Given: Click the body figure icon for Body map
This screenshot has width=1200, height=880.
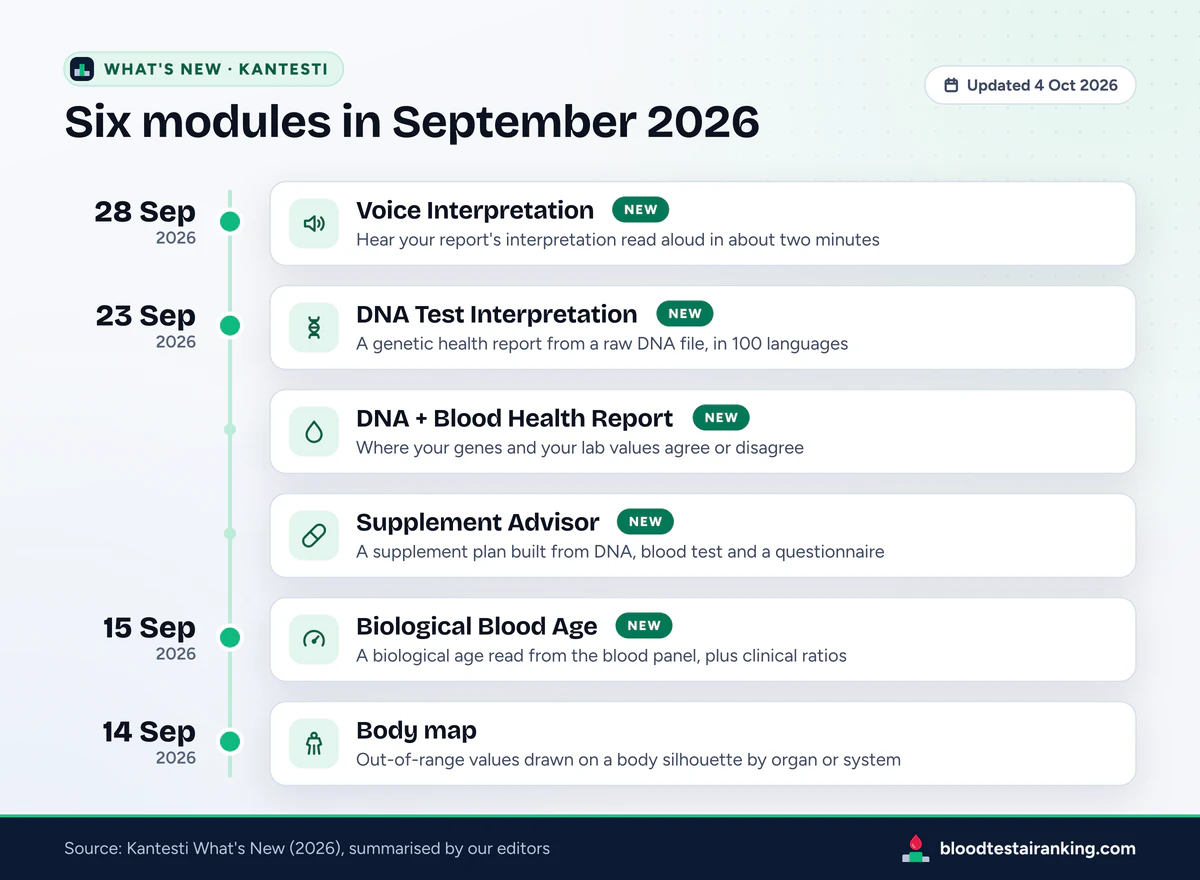Looking at the screenshot, I should pyautogui.click(x=314, y=744).
